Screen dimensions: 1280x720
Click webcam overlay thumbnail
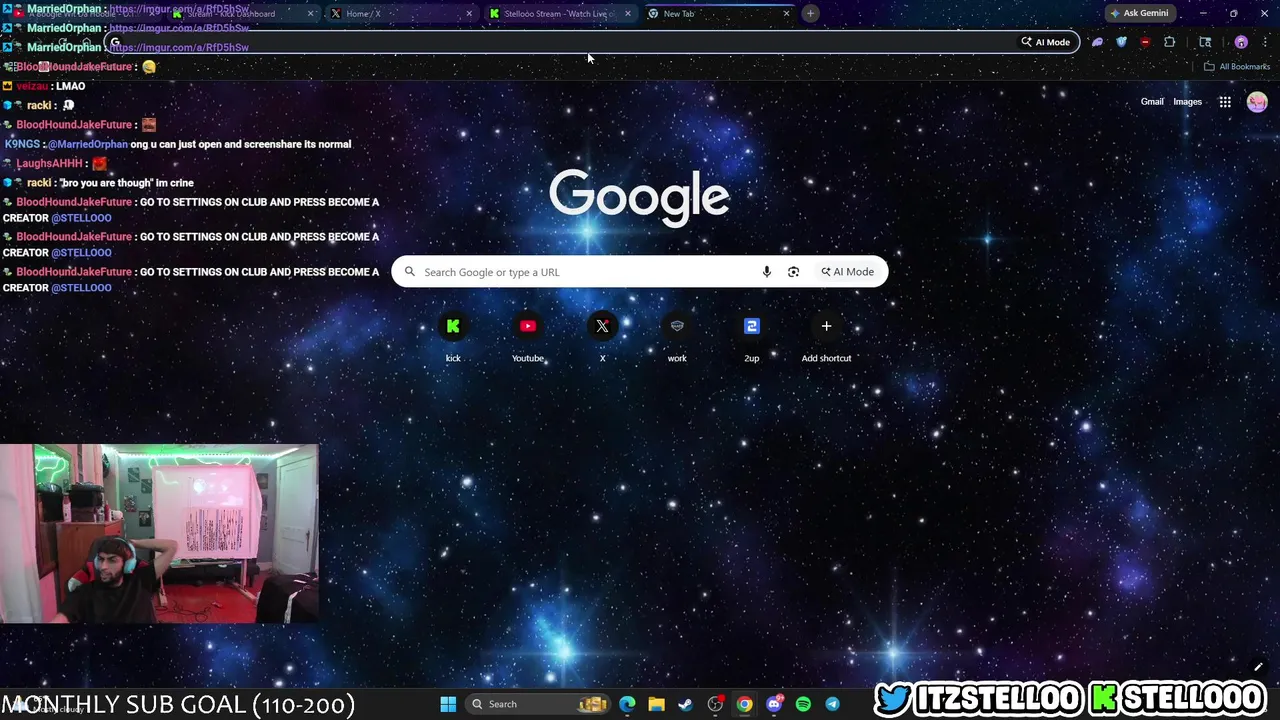160,534
